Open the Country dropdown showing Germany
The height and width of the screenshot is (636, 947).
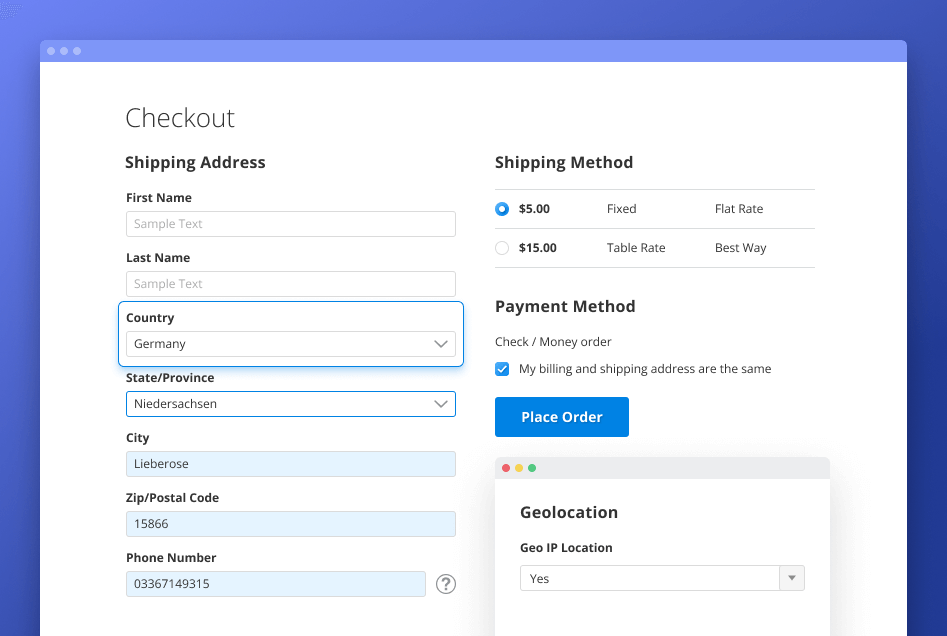tap(290, 343)
